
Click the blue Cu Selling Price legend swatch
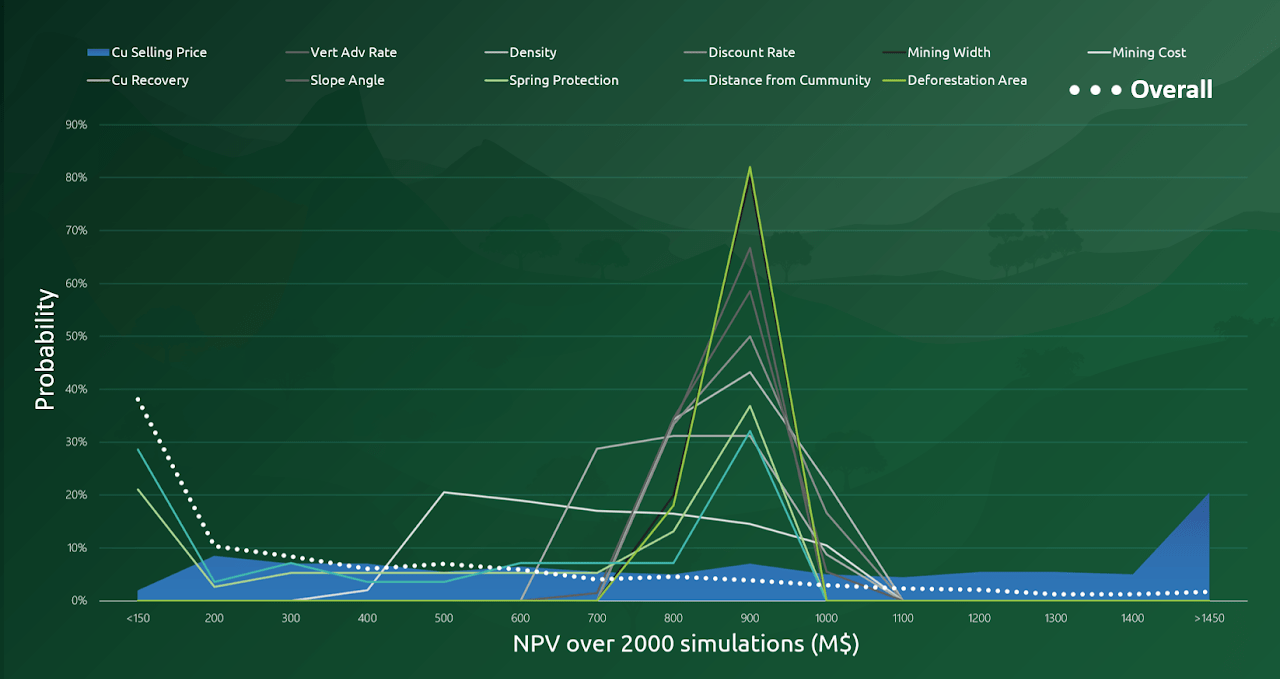(98, 52)
